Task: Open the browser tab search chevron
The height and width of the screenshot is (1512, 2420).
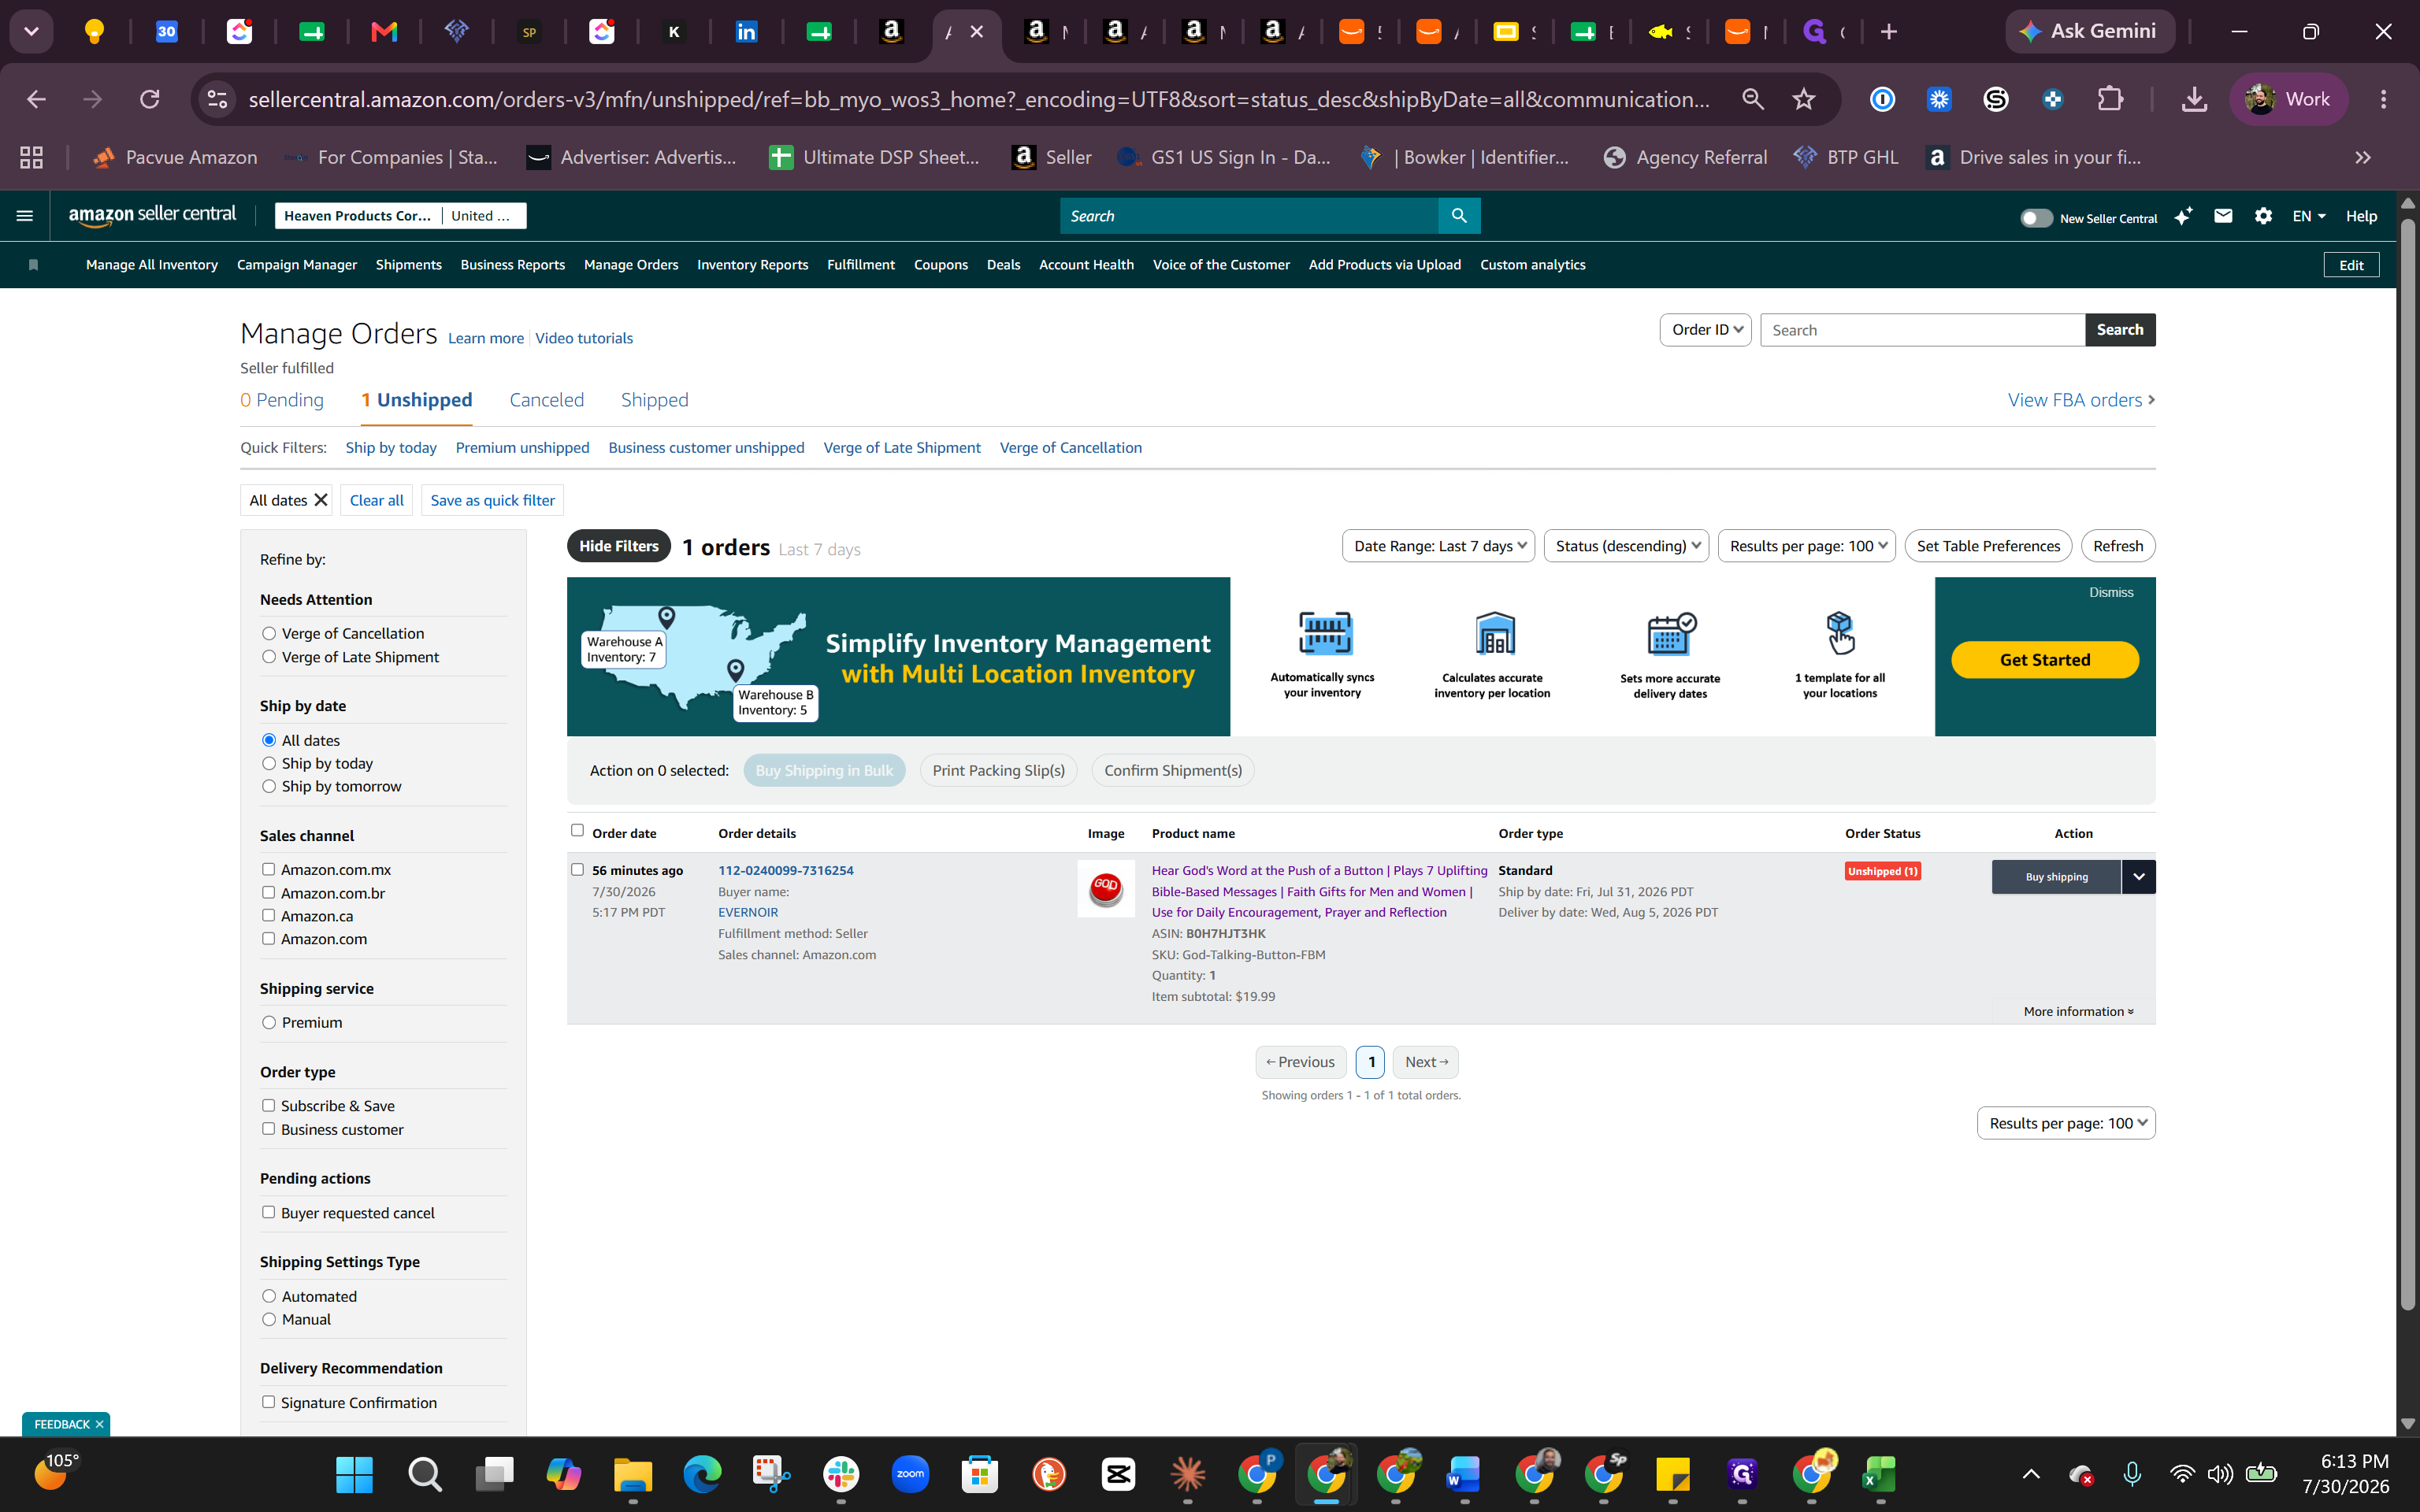Action: [x=31, y=32]
